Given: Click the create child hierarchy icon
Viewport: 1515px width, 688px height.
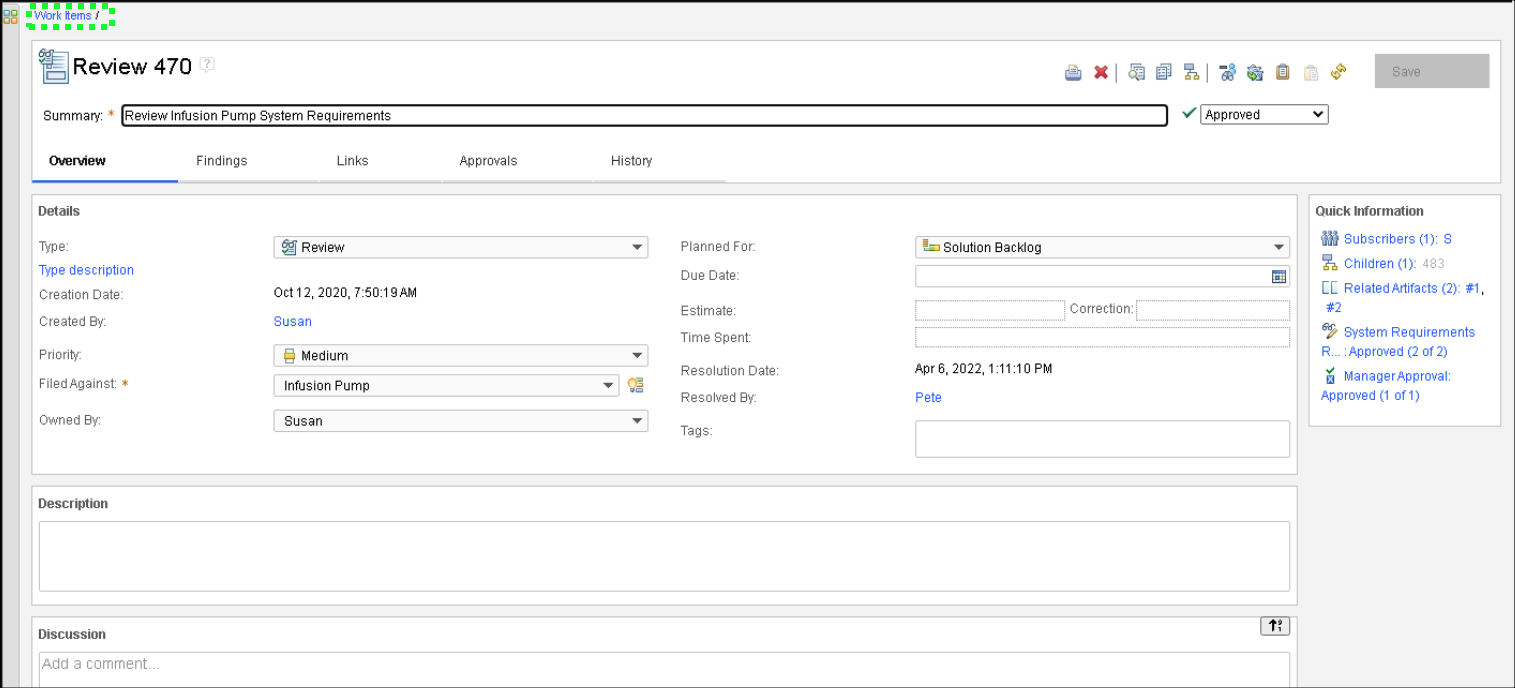Looking at the screenshot, I should 1191,72.
